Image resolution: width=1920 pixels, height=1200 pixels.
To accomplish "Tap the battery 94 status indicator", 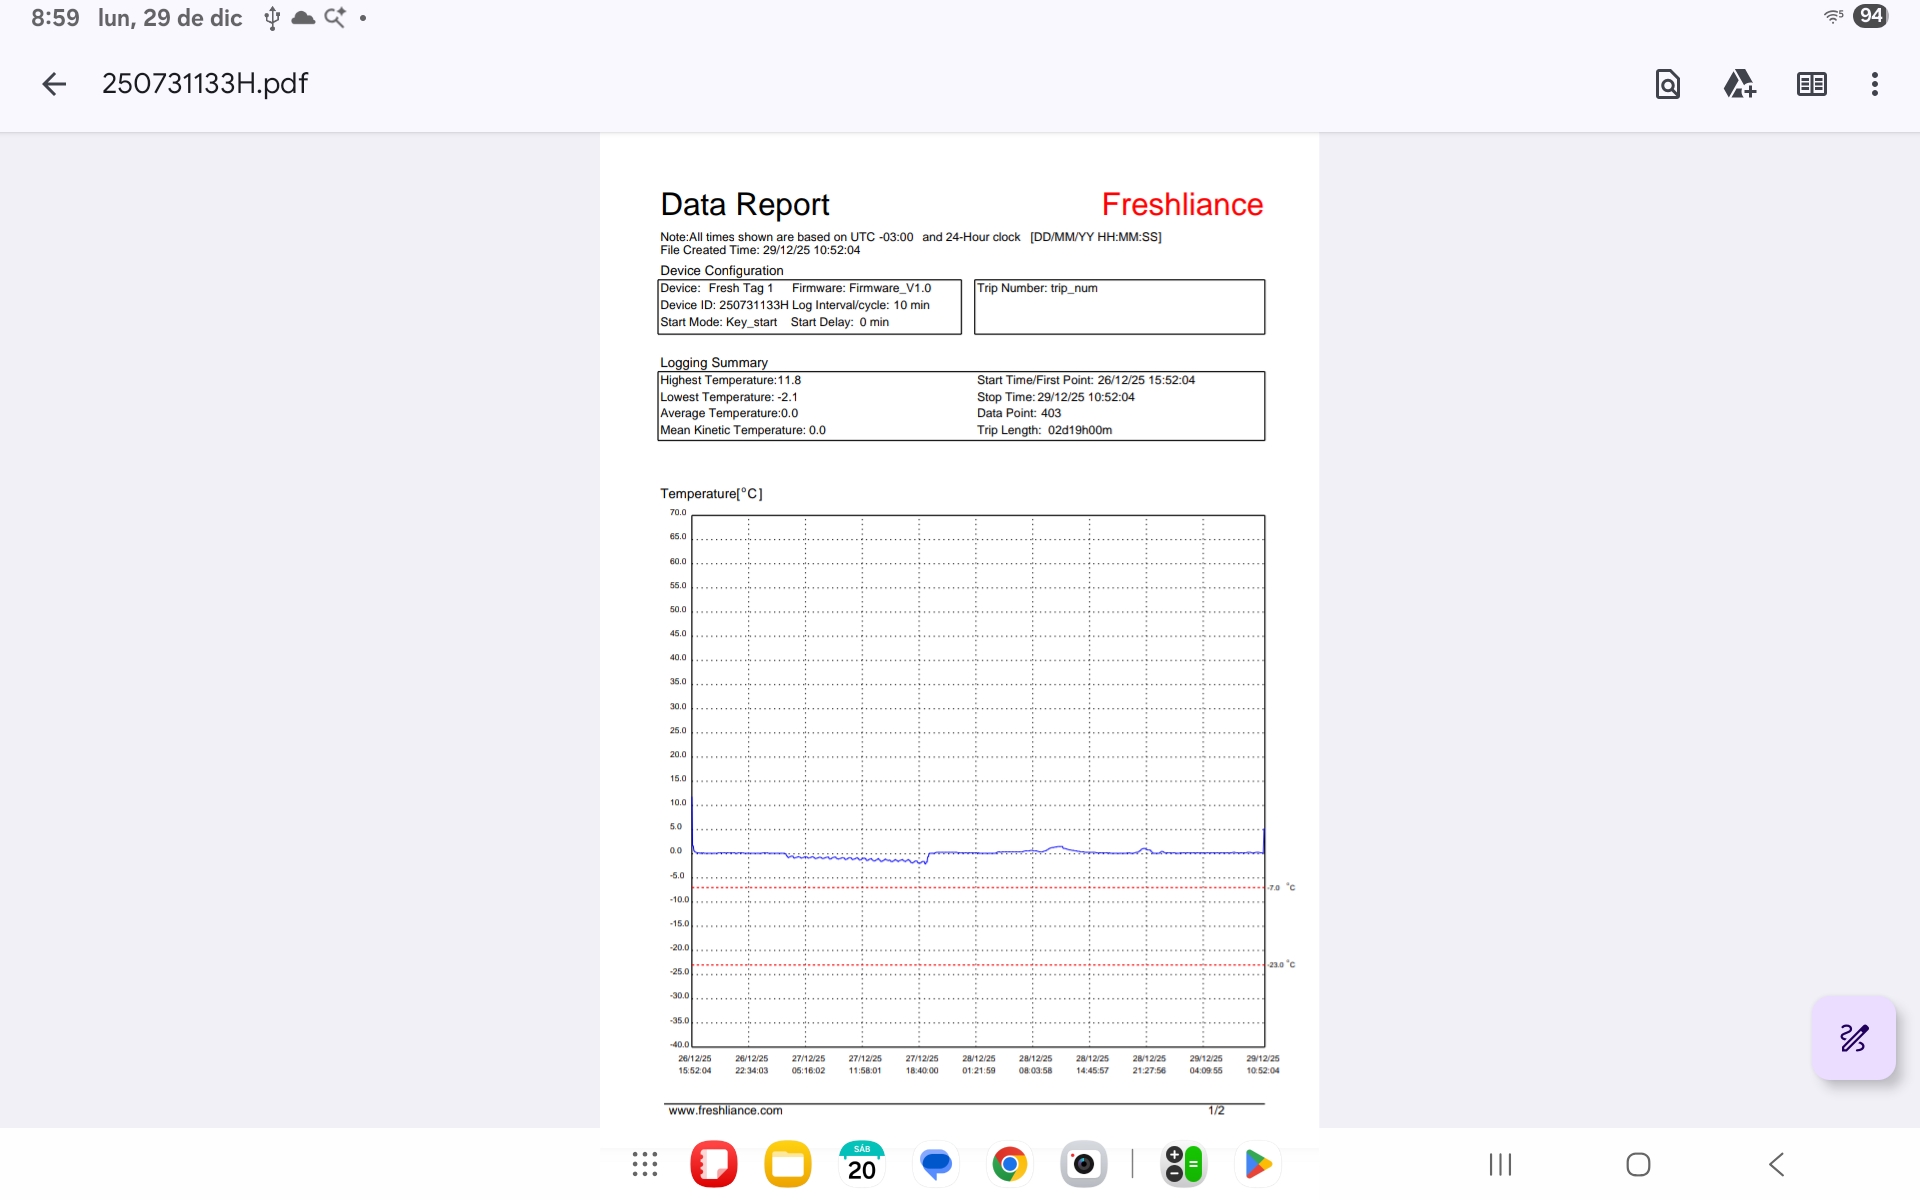I will coord(1870,16).
